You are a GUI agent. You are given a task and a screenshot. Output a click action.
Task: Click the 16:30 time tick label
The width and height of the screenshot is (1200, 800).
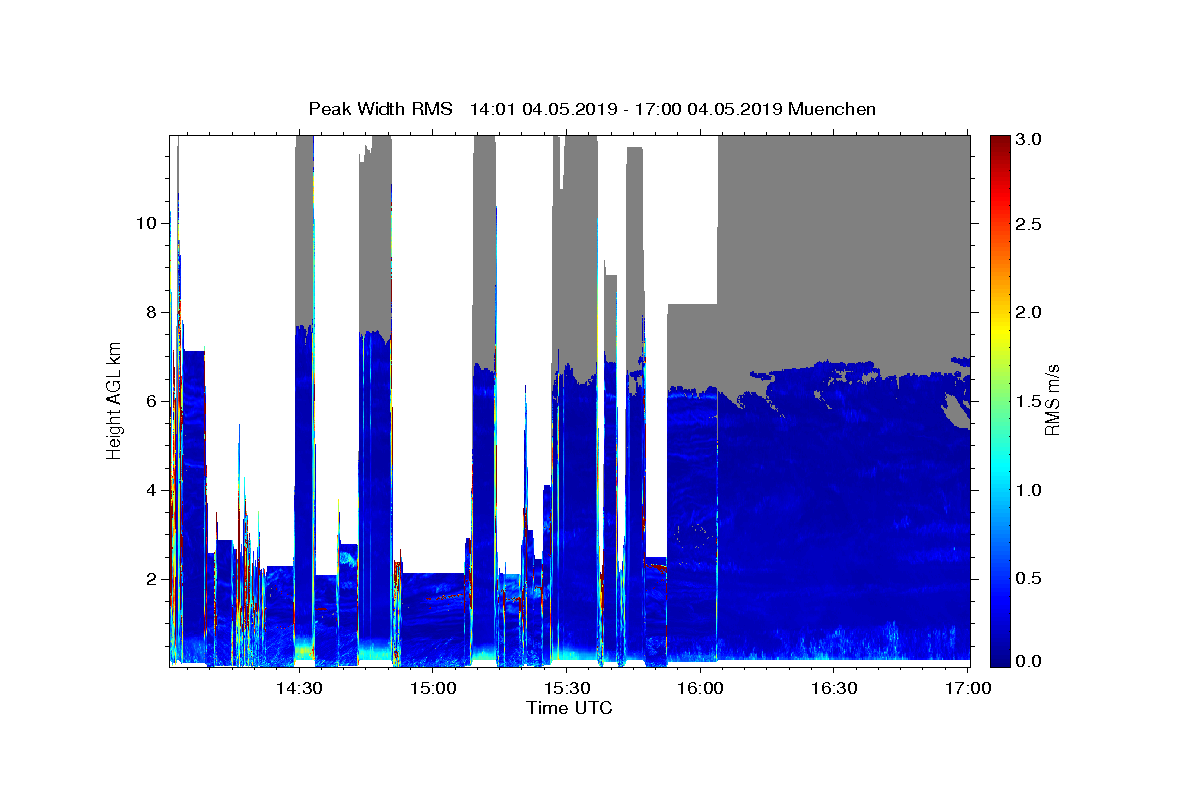833,688
